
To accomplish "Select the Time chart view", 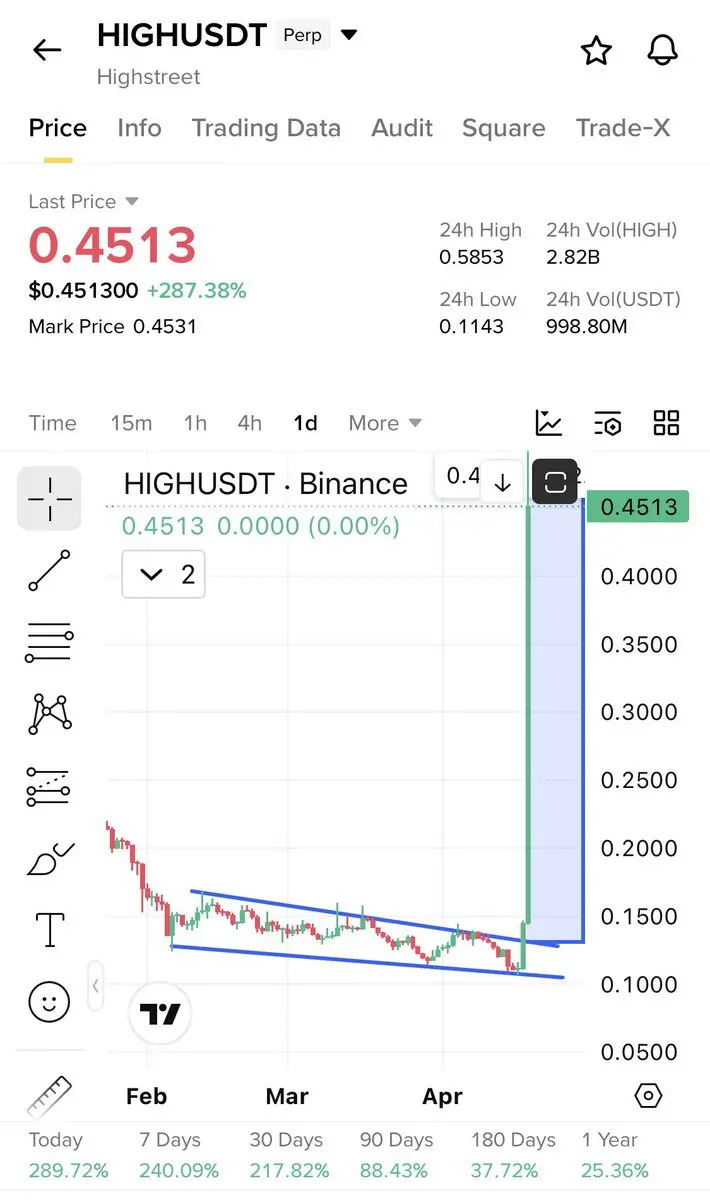I will [x=52, y=423].
